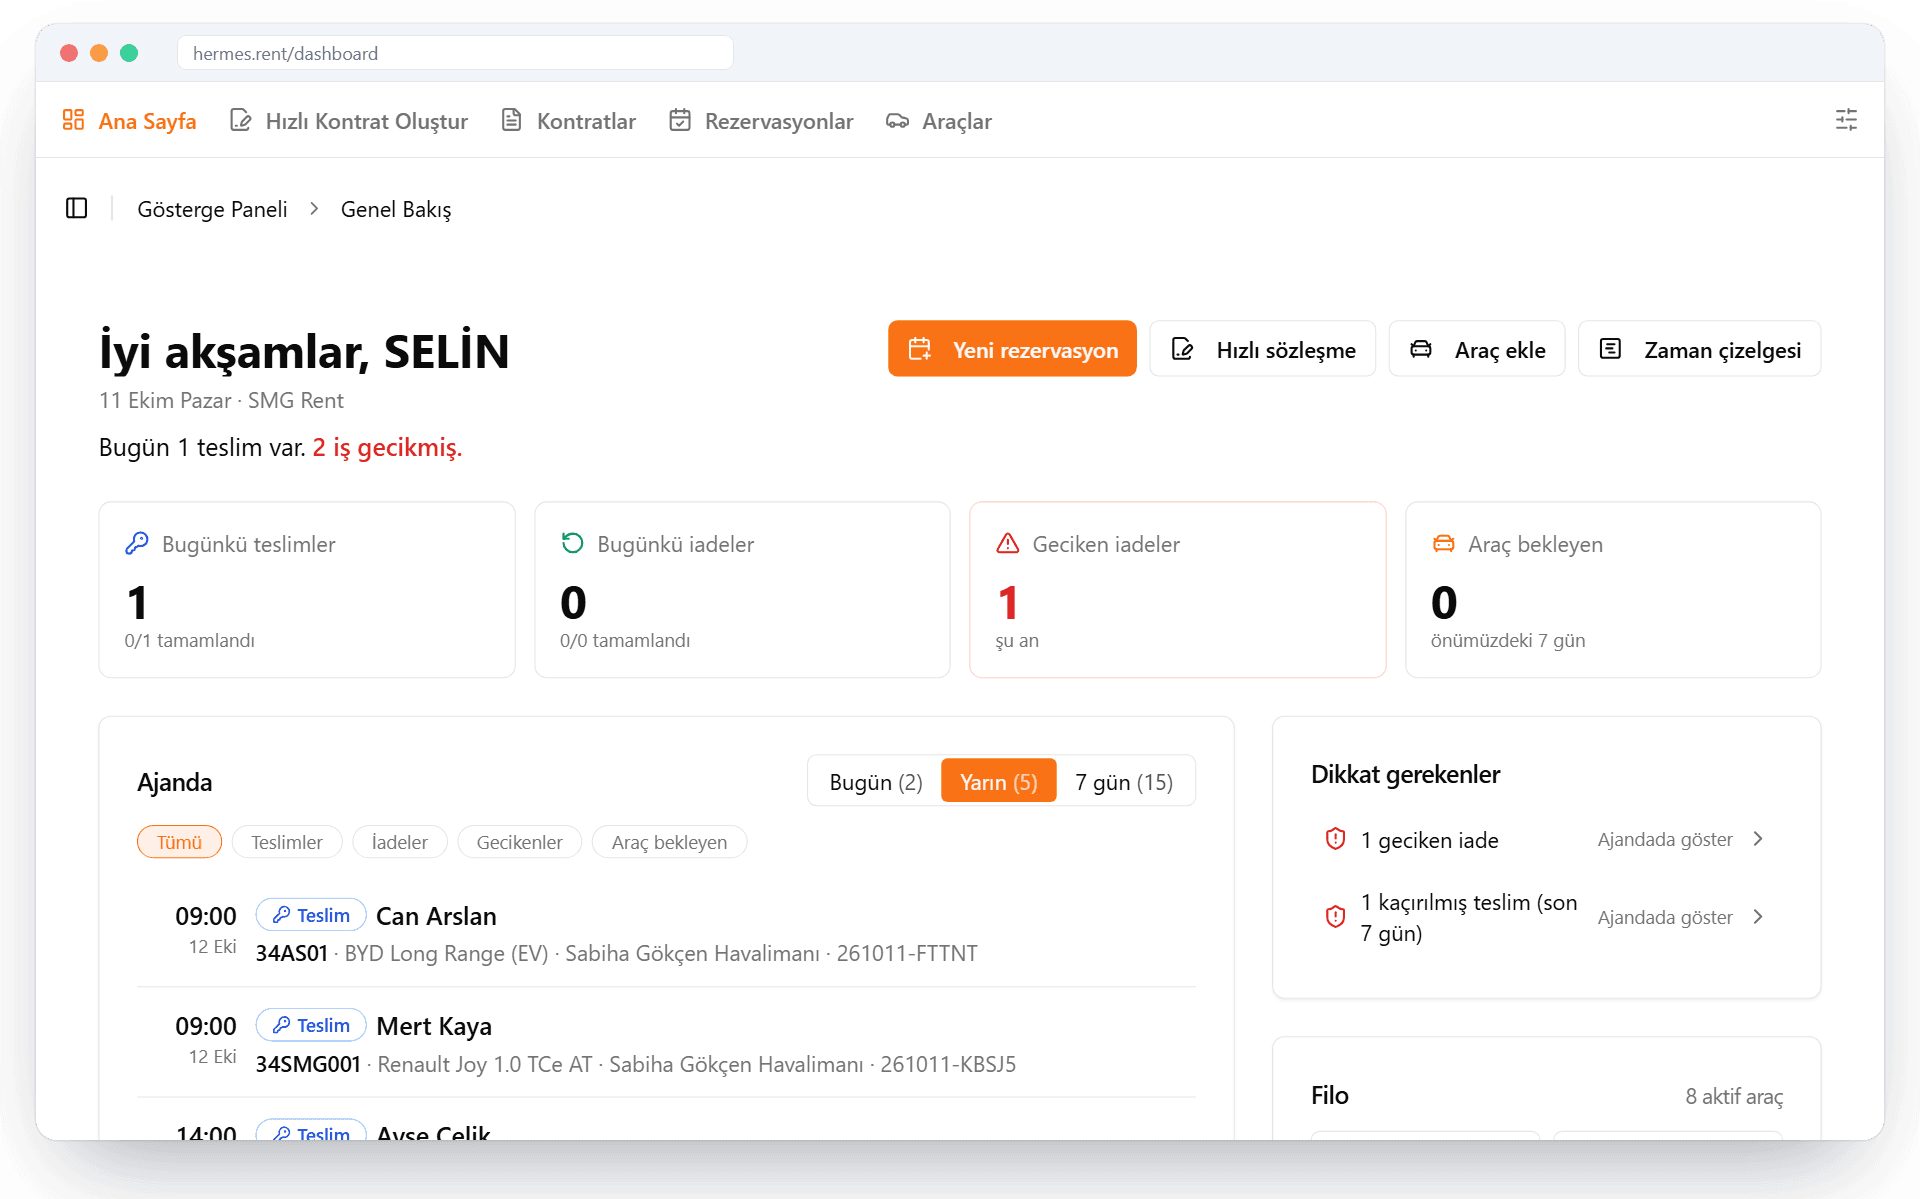Expand the 1 geciken iade chevron
Viewport: 1920px width, 1199px height.
tap(1758, 839)
